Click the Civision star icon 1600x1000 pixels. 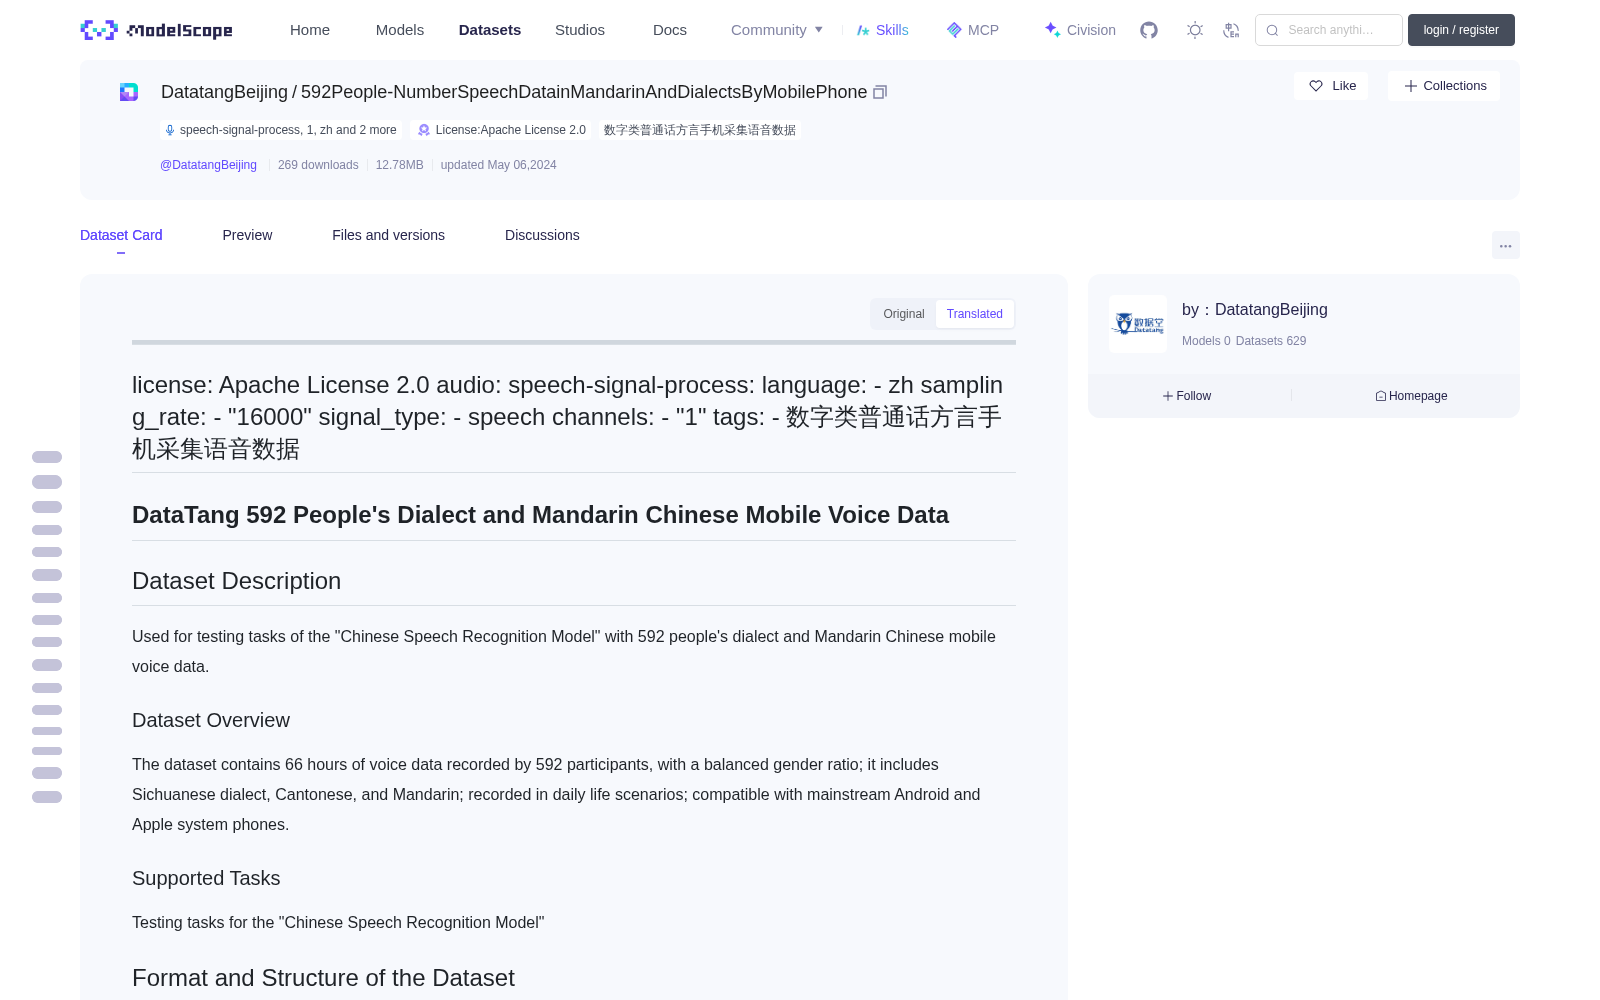click(1052, 30)
